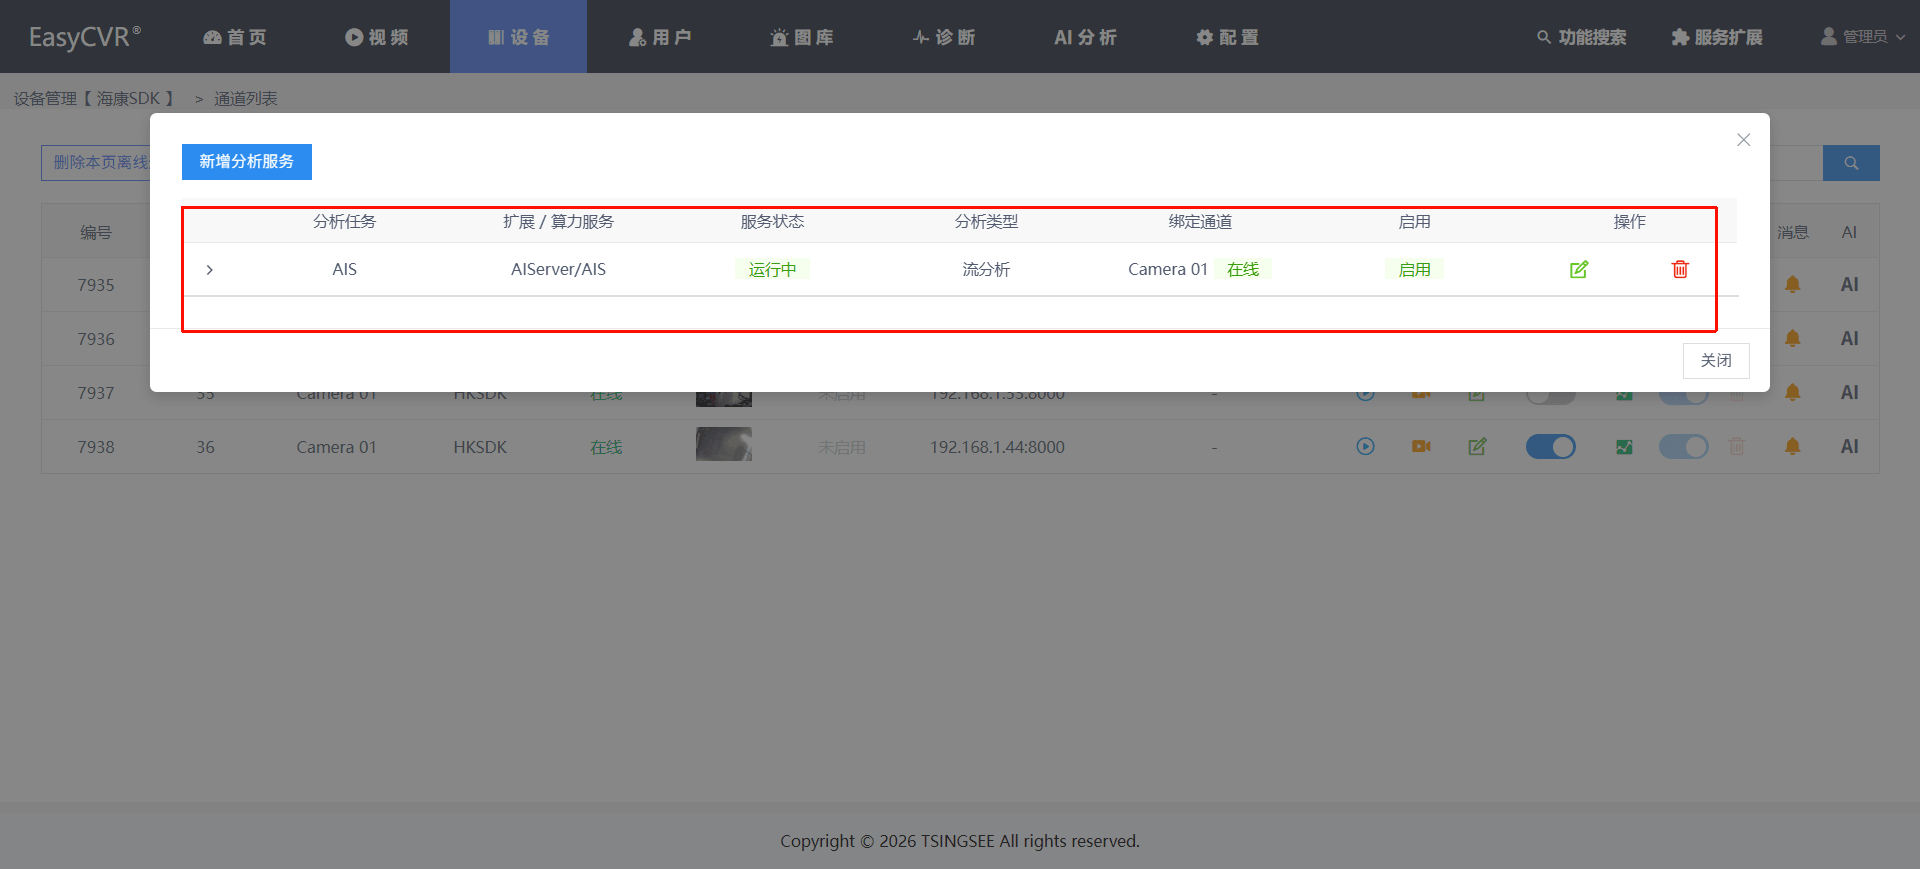Image resolution: width=1920 pixels, height=869 pixels.
Task: Open the 管理员 account dropdown
Action: click(1863, 37)
